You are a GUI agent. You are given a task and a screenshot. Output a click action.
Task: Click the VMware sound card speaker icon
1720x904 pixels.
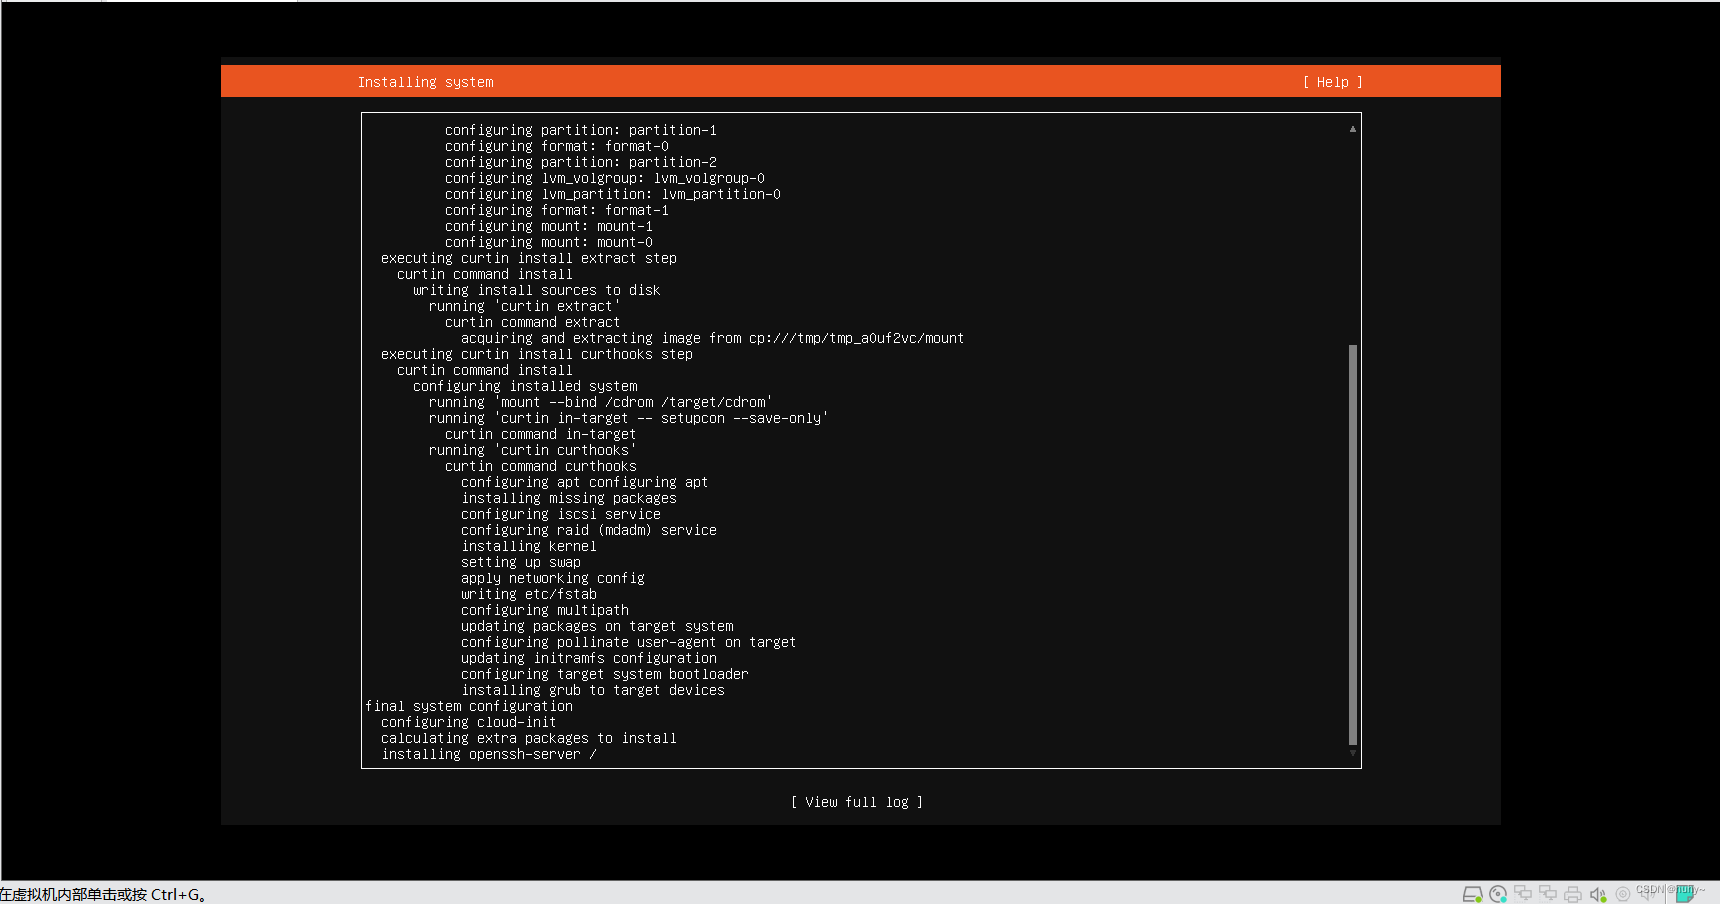click(x=1598, y=894)
